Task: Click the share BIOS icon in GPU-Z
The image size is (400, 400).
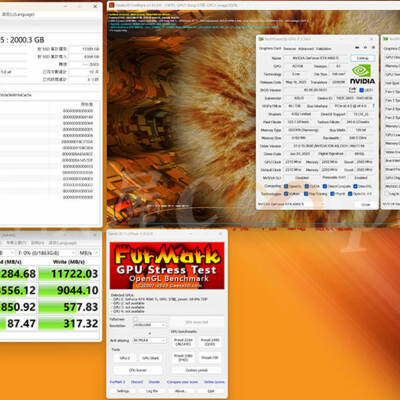Action: (352, 90)
